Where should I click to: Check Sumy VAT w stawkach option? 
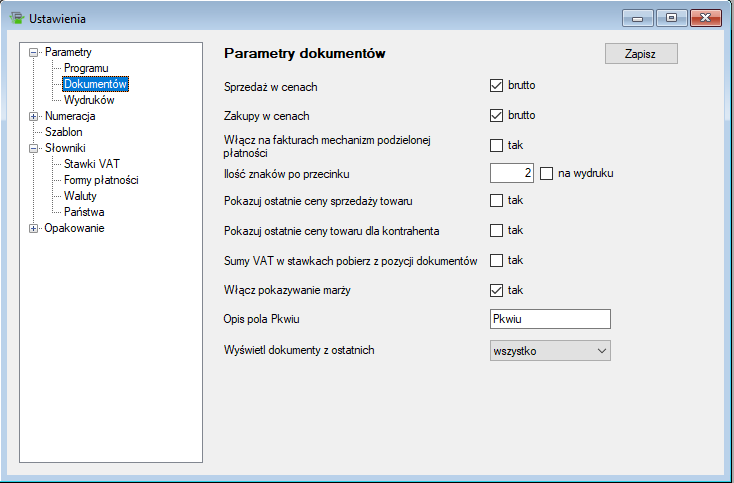tap(497, 260)
